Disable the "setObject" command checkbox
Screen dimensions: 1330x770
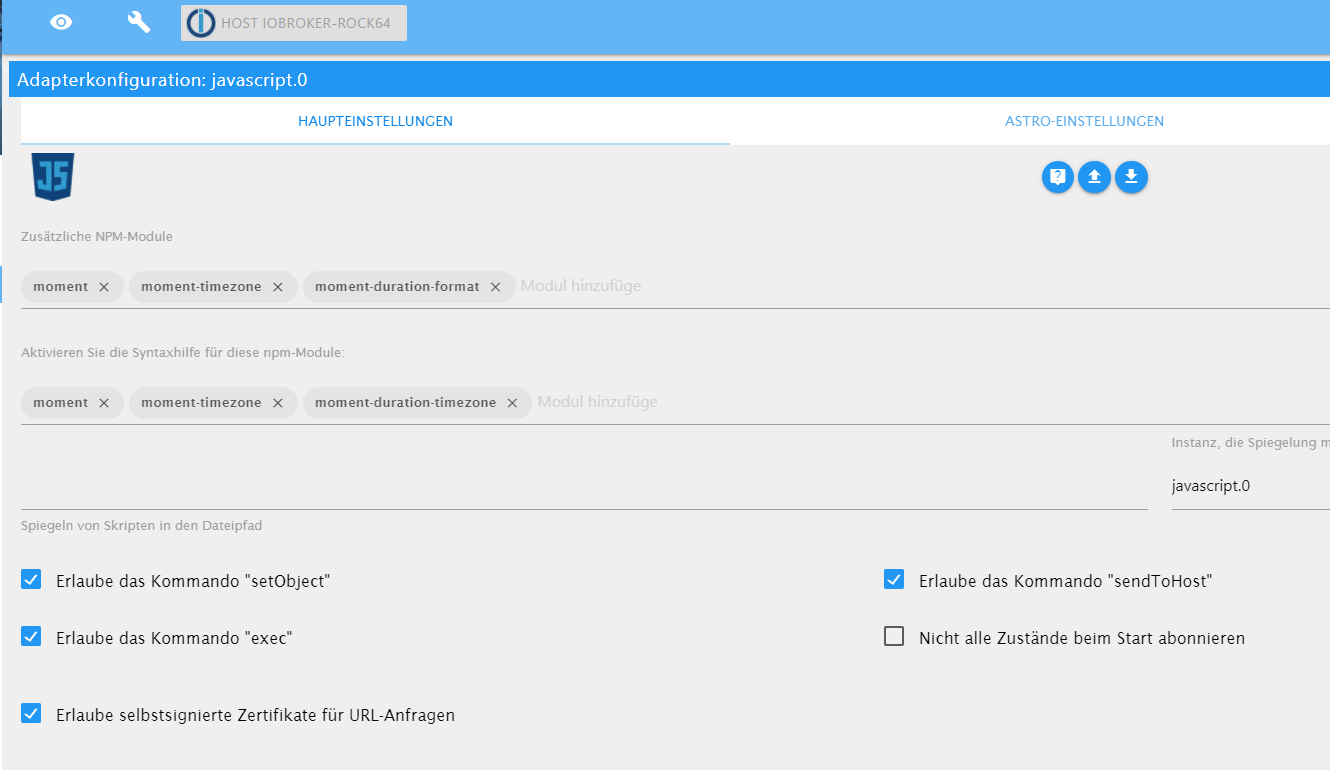[x=32, y=579]
